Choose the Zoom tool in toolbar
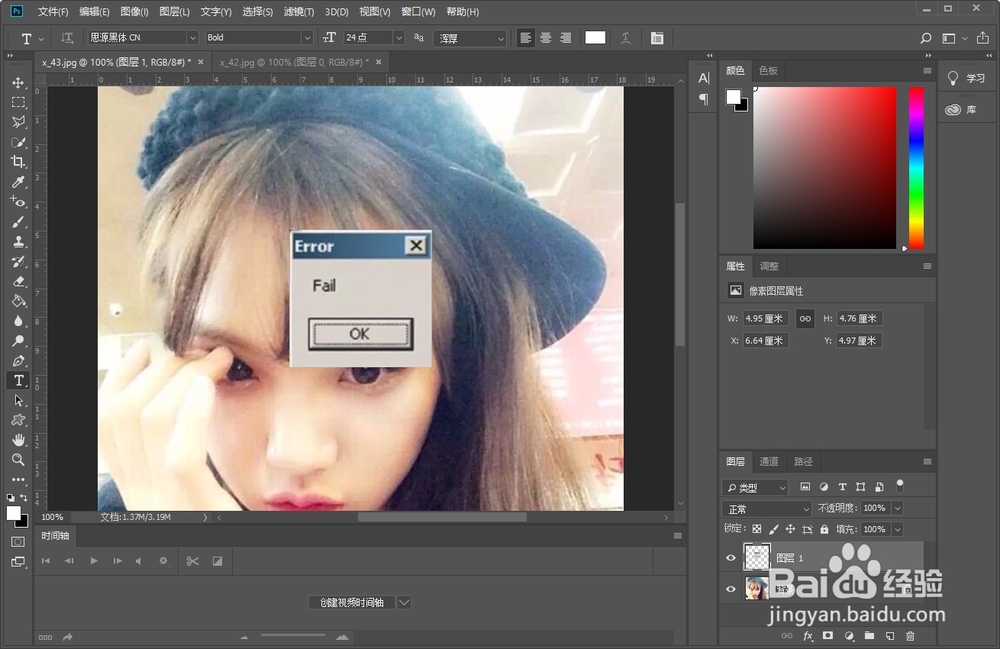Screen dimensions: 1000x649 click(x=18, y=459)
